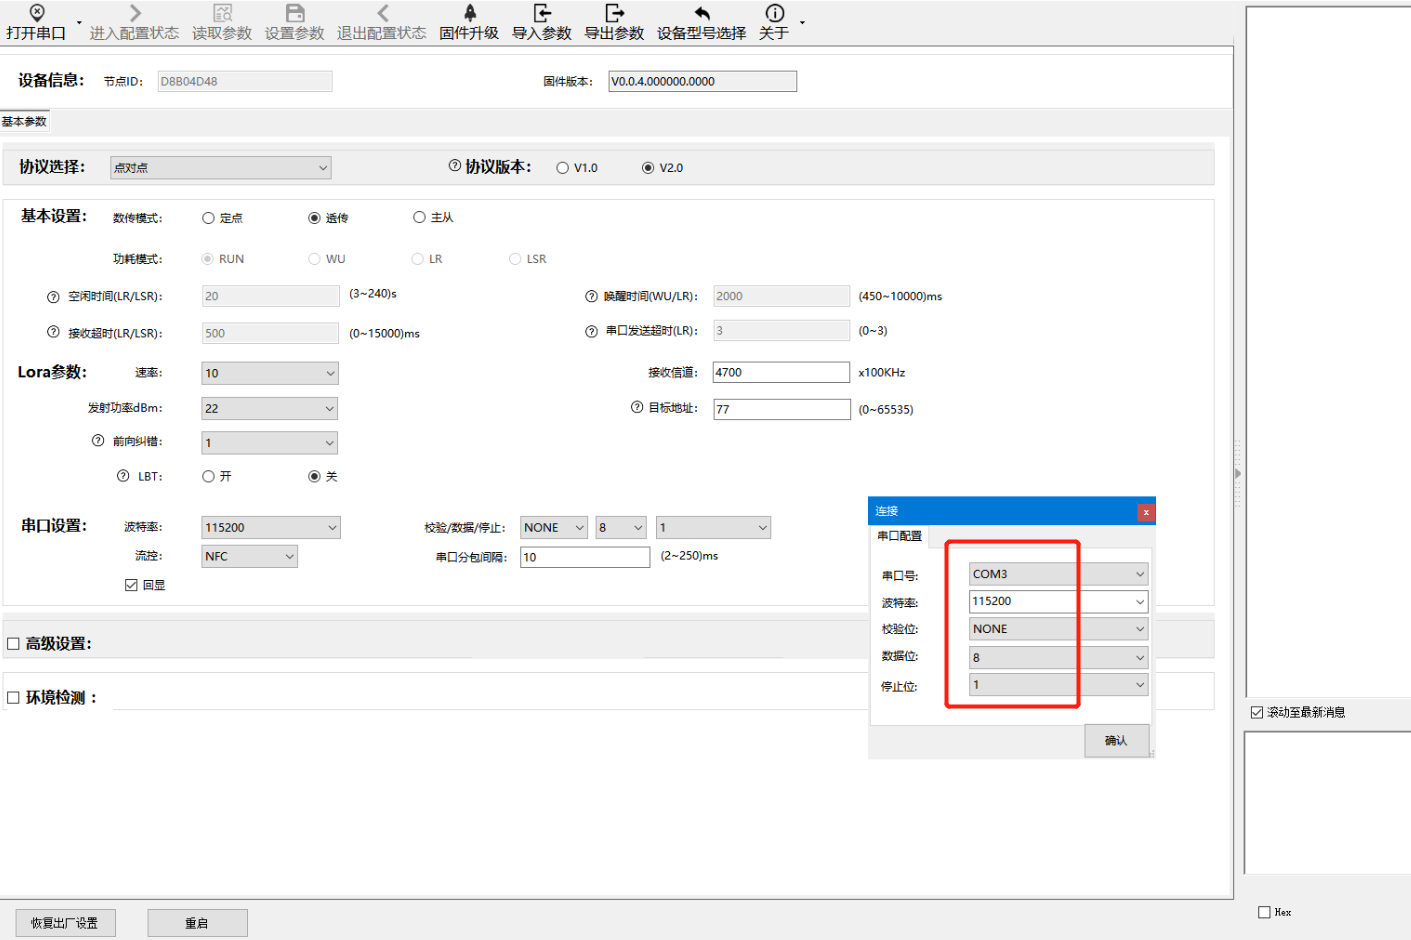Expand the 协议选择 protocol dropdown
The image size is (1411, 940).
click(x=220, y=168)
